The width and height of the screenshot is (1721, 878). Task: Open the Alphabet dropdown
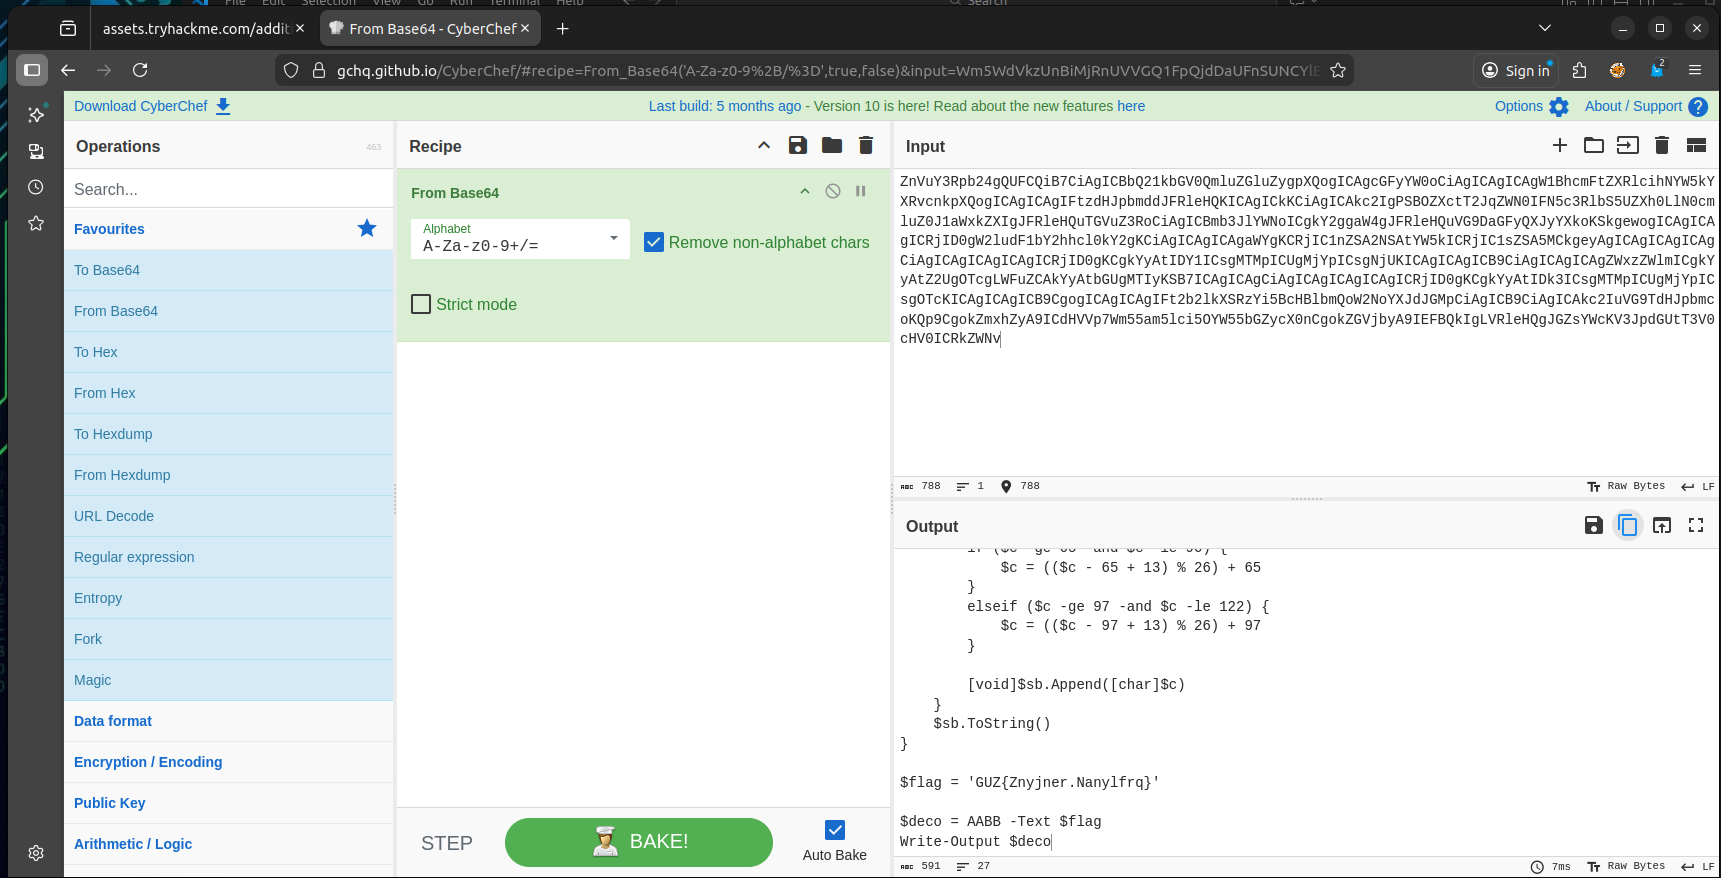520,239
